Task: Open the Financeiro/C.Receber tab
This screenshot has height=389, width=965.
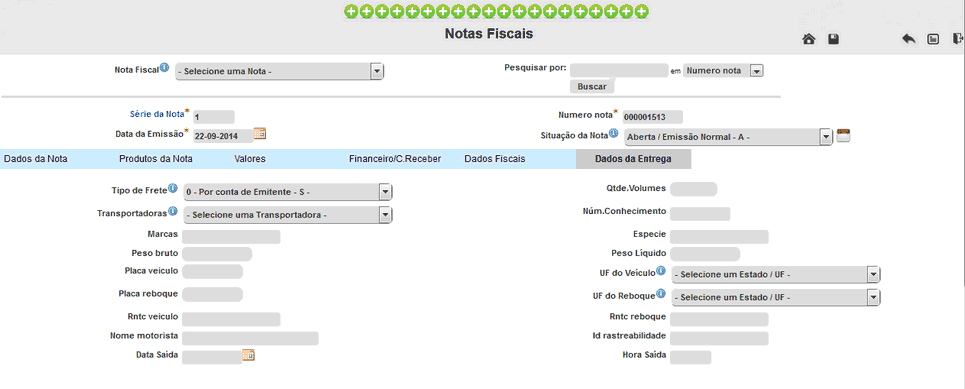Action: point(394,159)
